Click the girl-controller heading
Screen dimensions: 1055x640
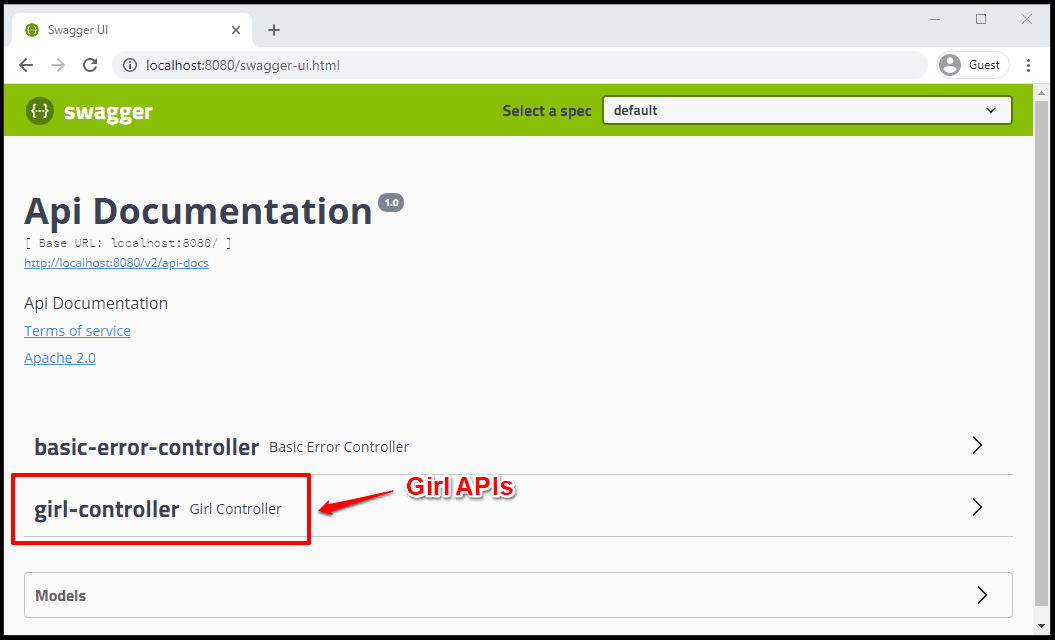point(107,509)
